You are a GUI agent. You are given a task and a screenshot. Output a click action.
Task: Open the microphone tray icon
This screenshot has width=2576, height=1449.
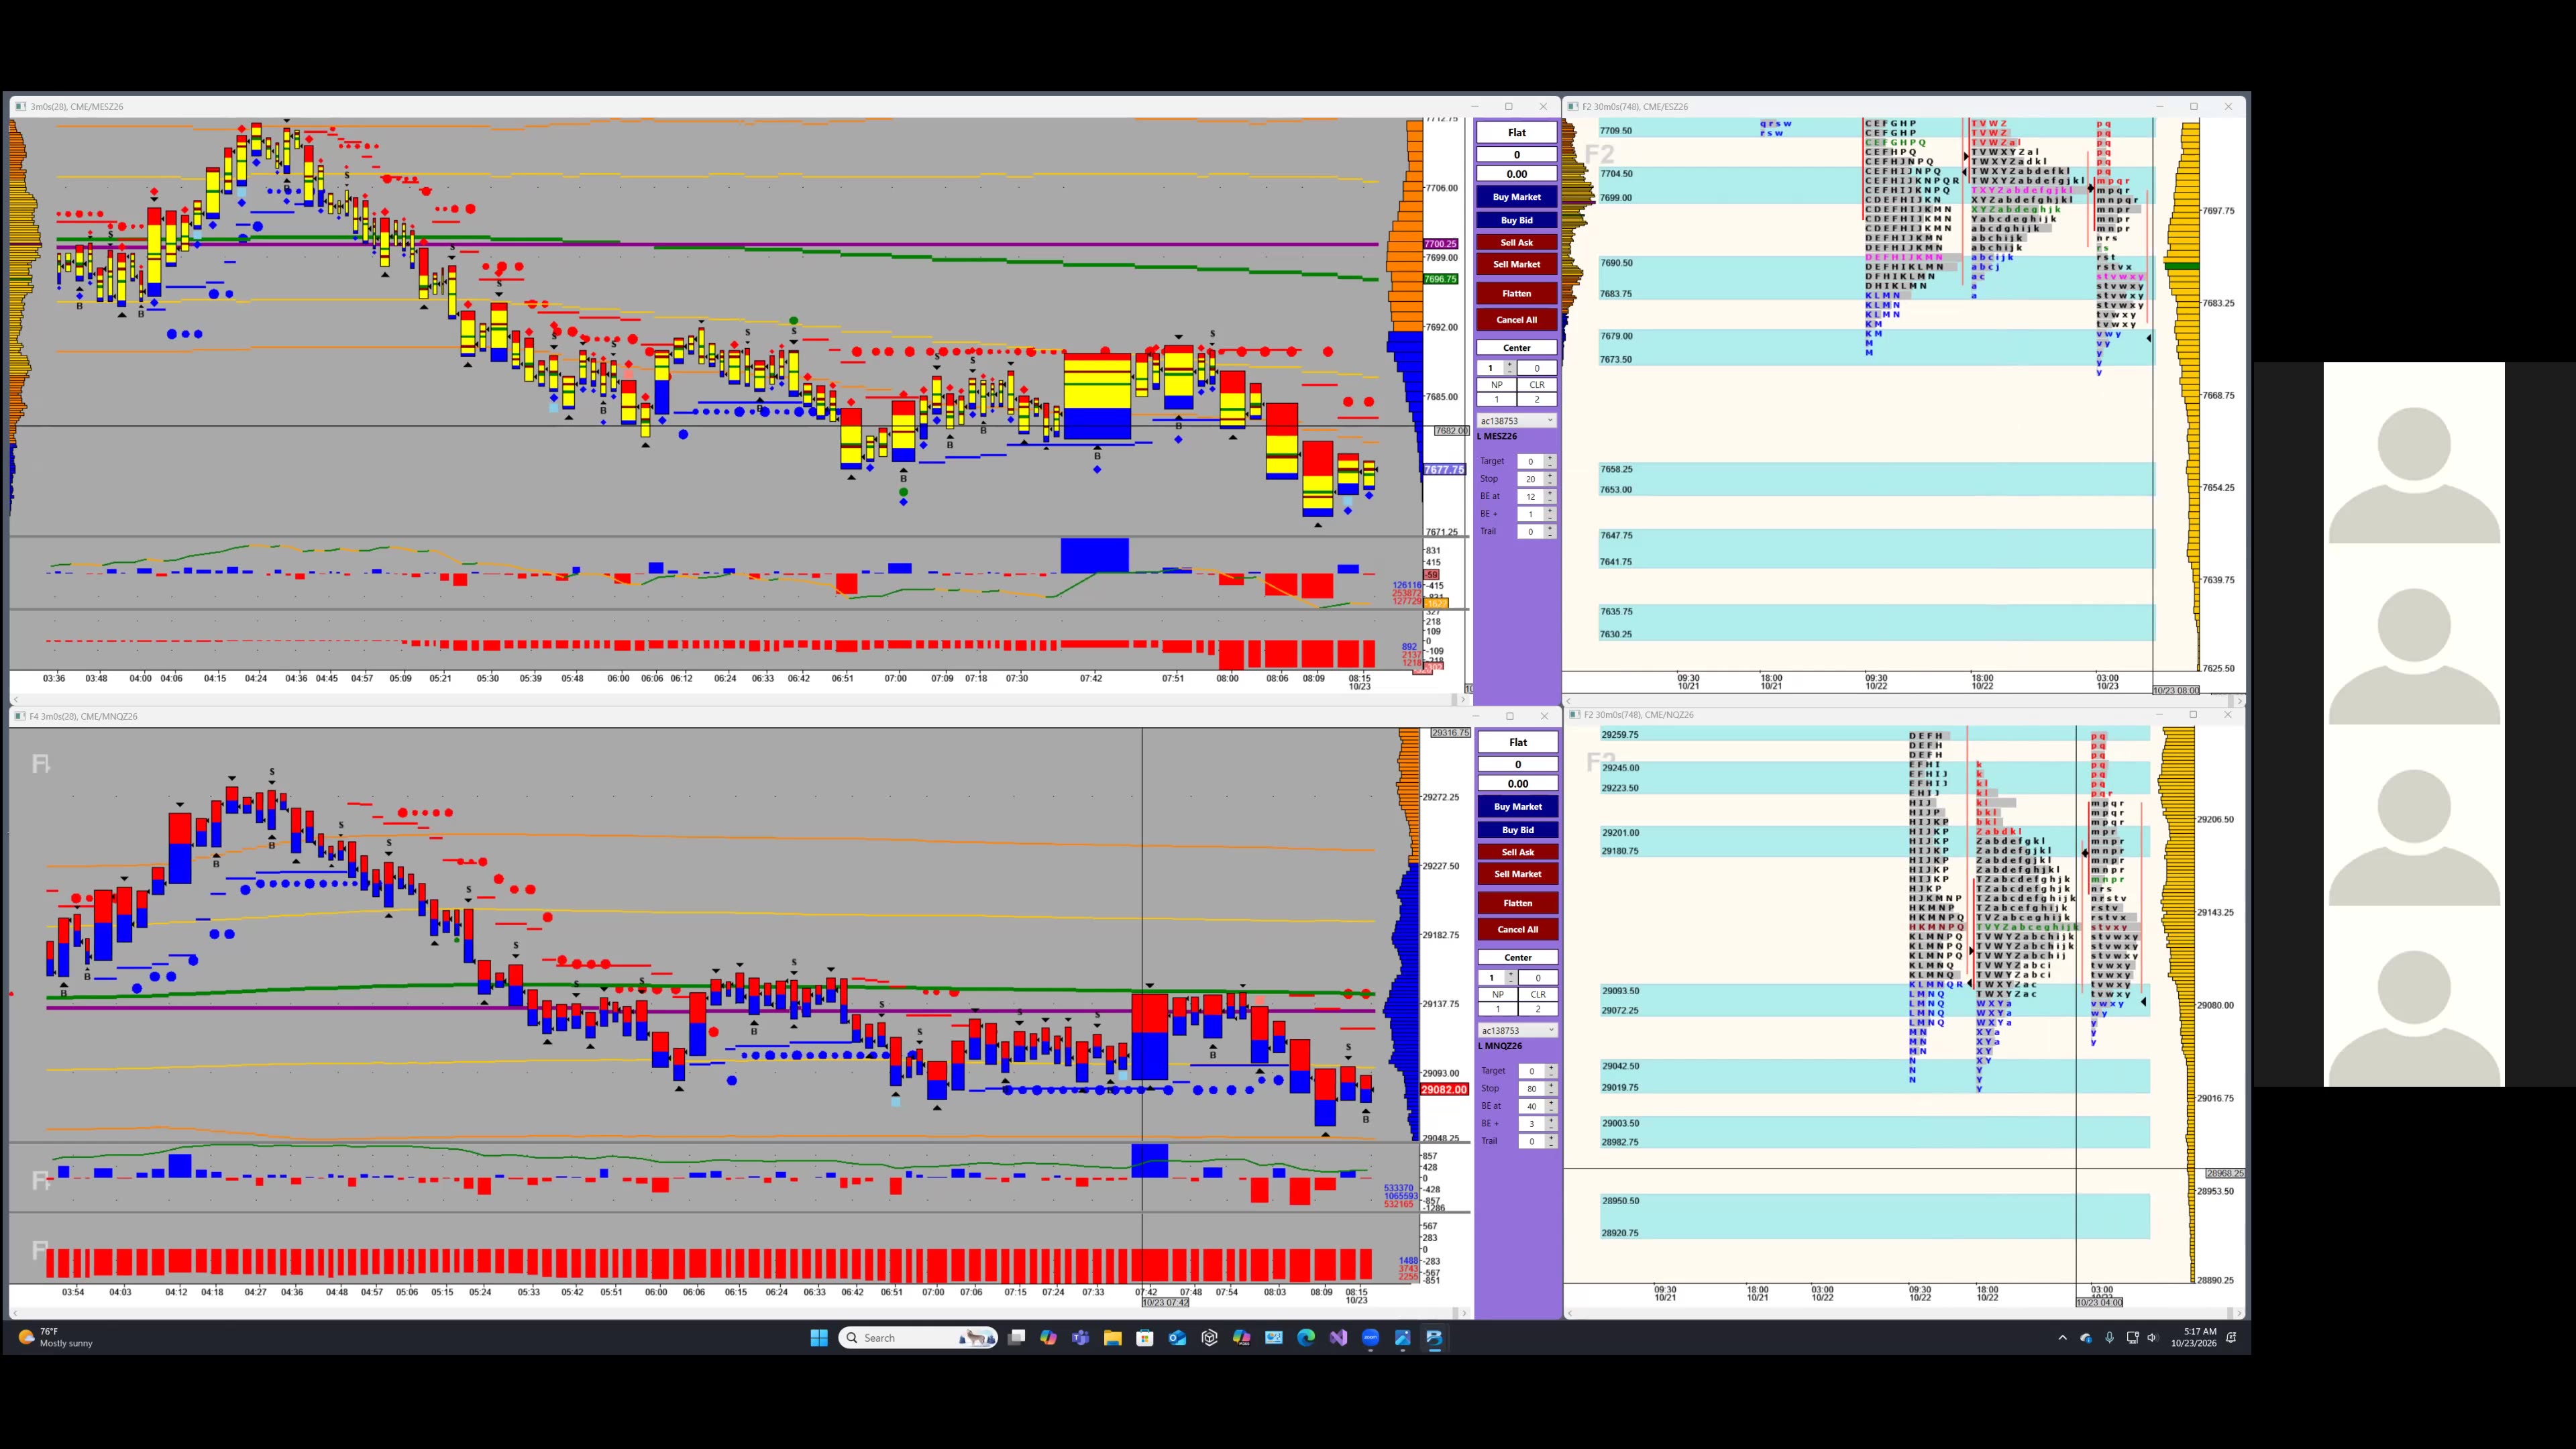pyautogui.click(x=2109, y=1337)
